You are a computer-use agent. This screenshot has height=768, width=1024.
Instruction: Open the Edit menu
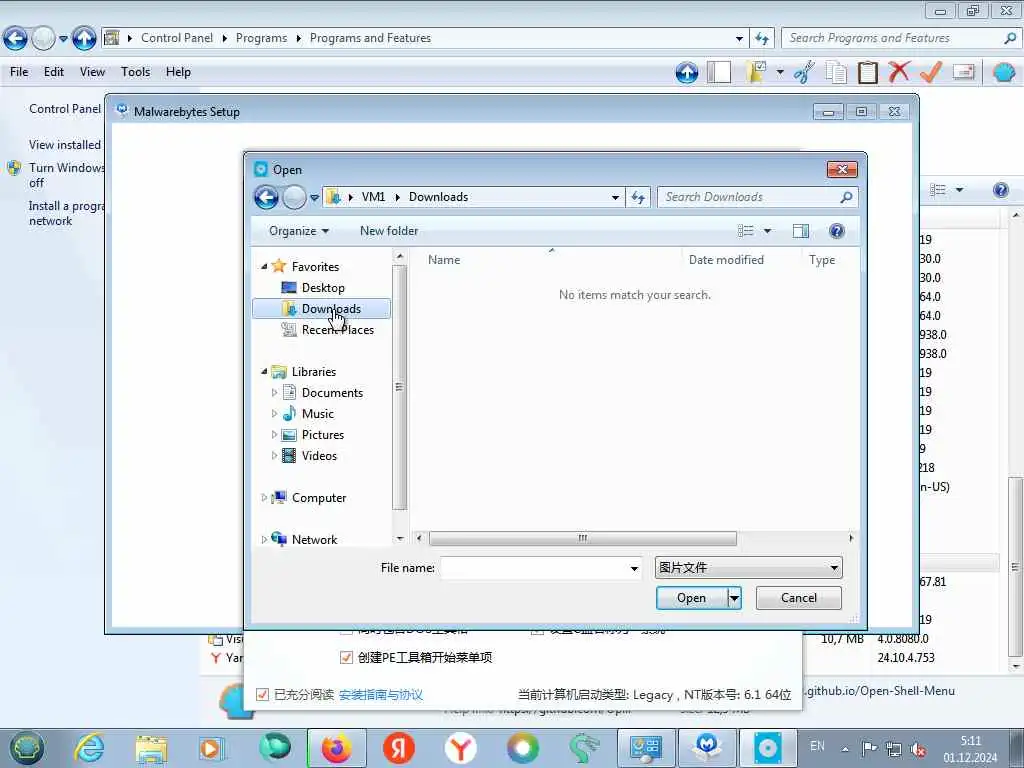(x=54, y=72)
